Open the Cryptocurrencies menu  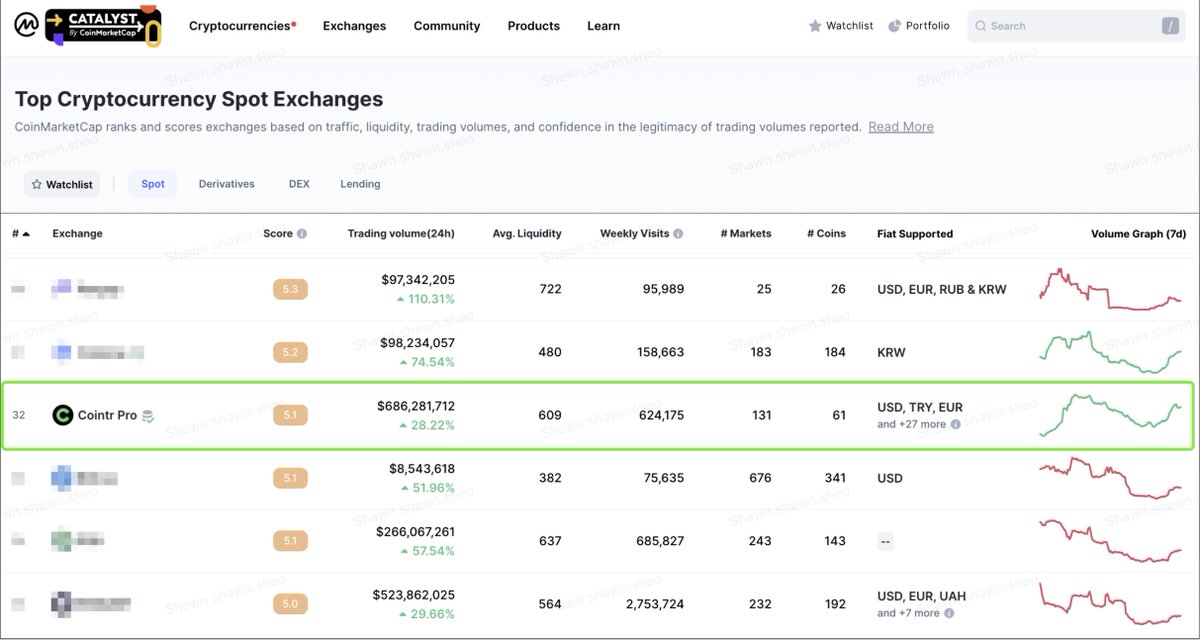click(x=242, y=26)
